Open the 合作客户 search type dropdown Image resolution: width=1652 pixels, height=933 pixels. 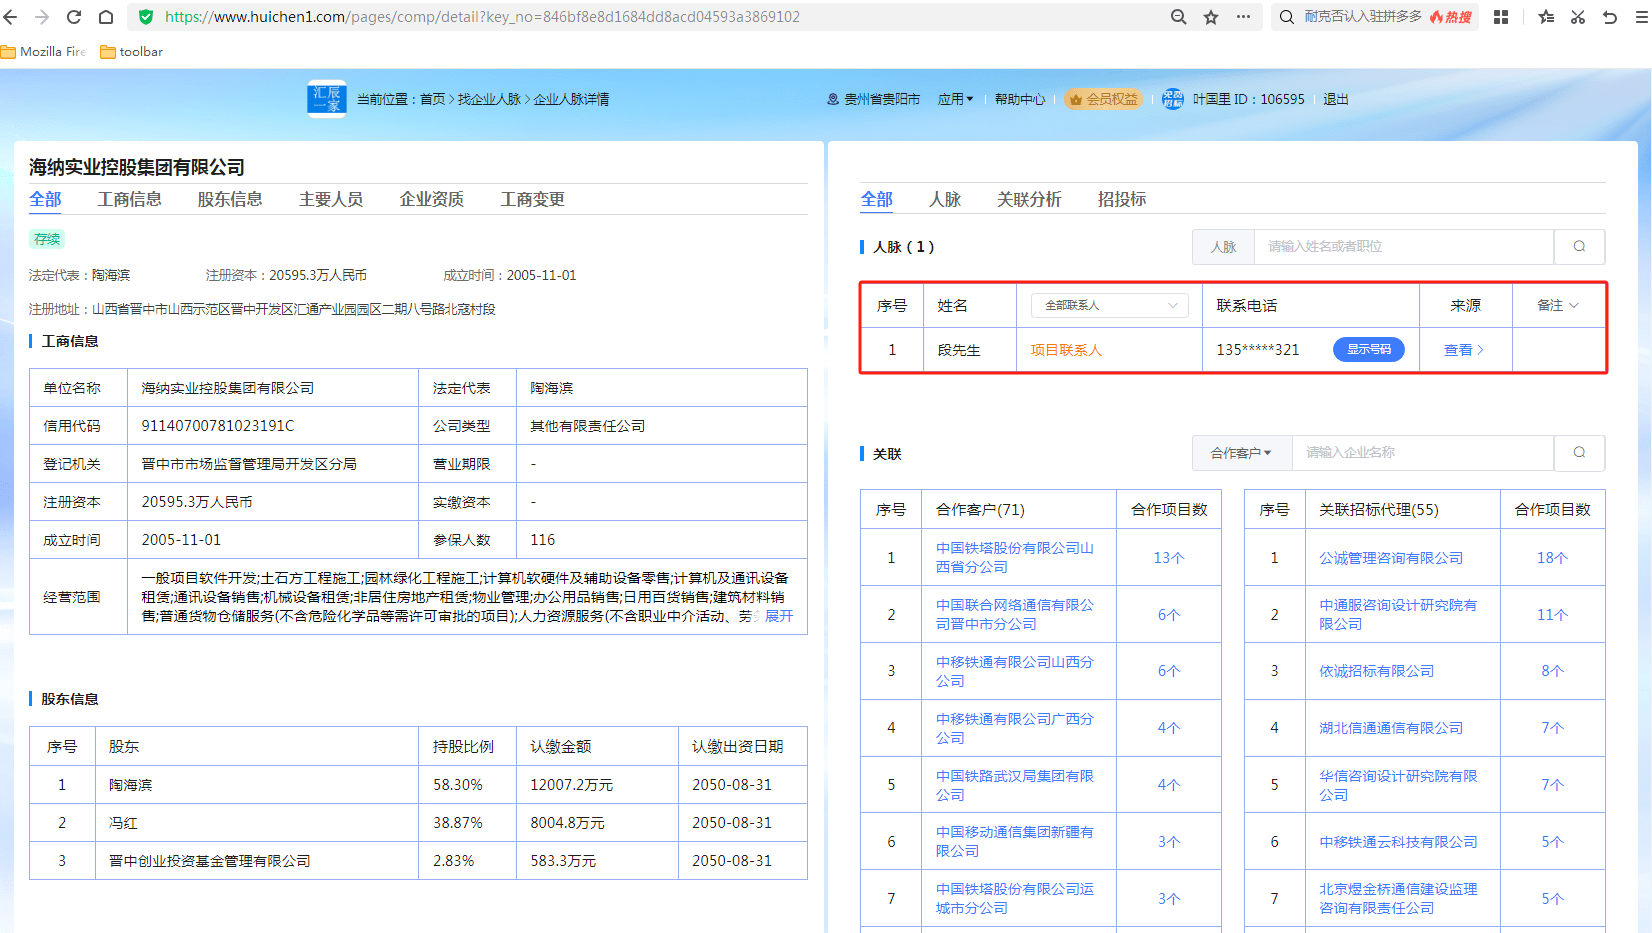pyautogui.click(x=1241, y=453)
